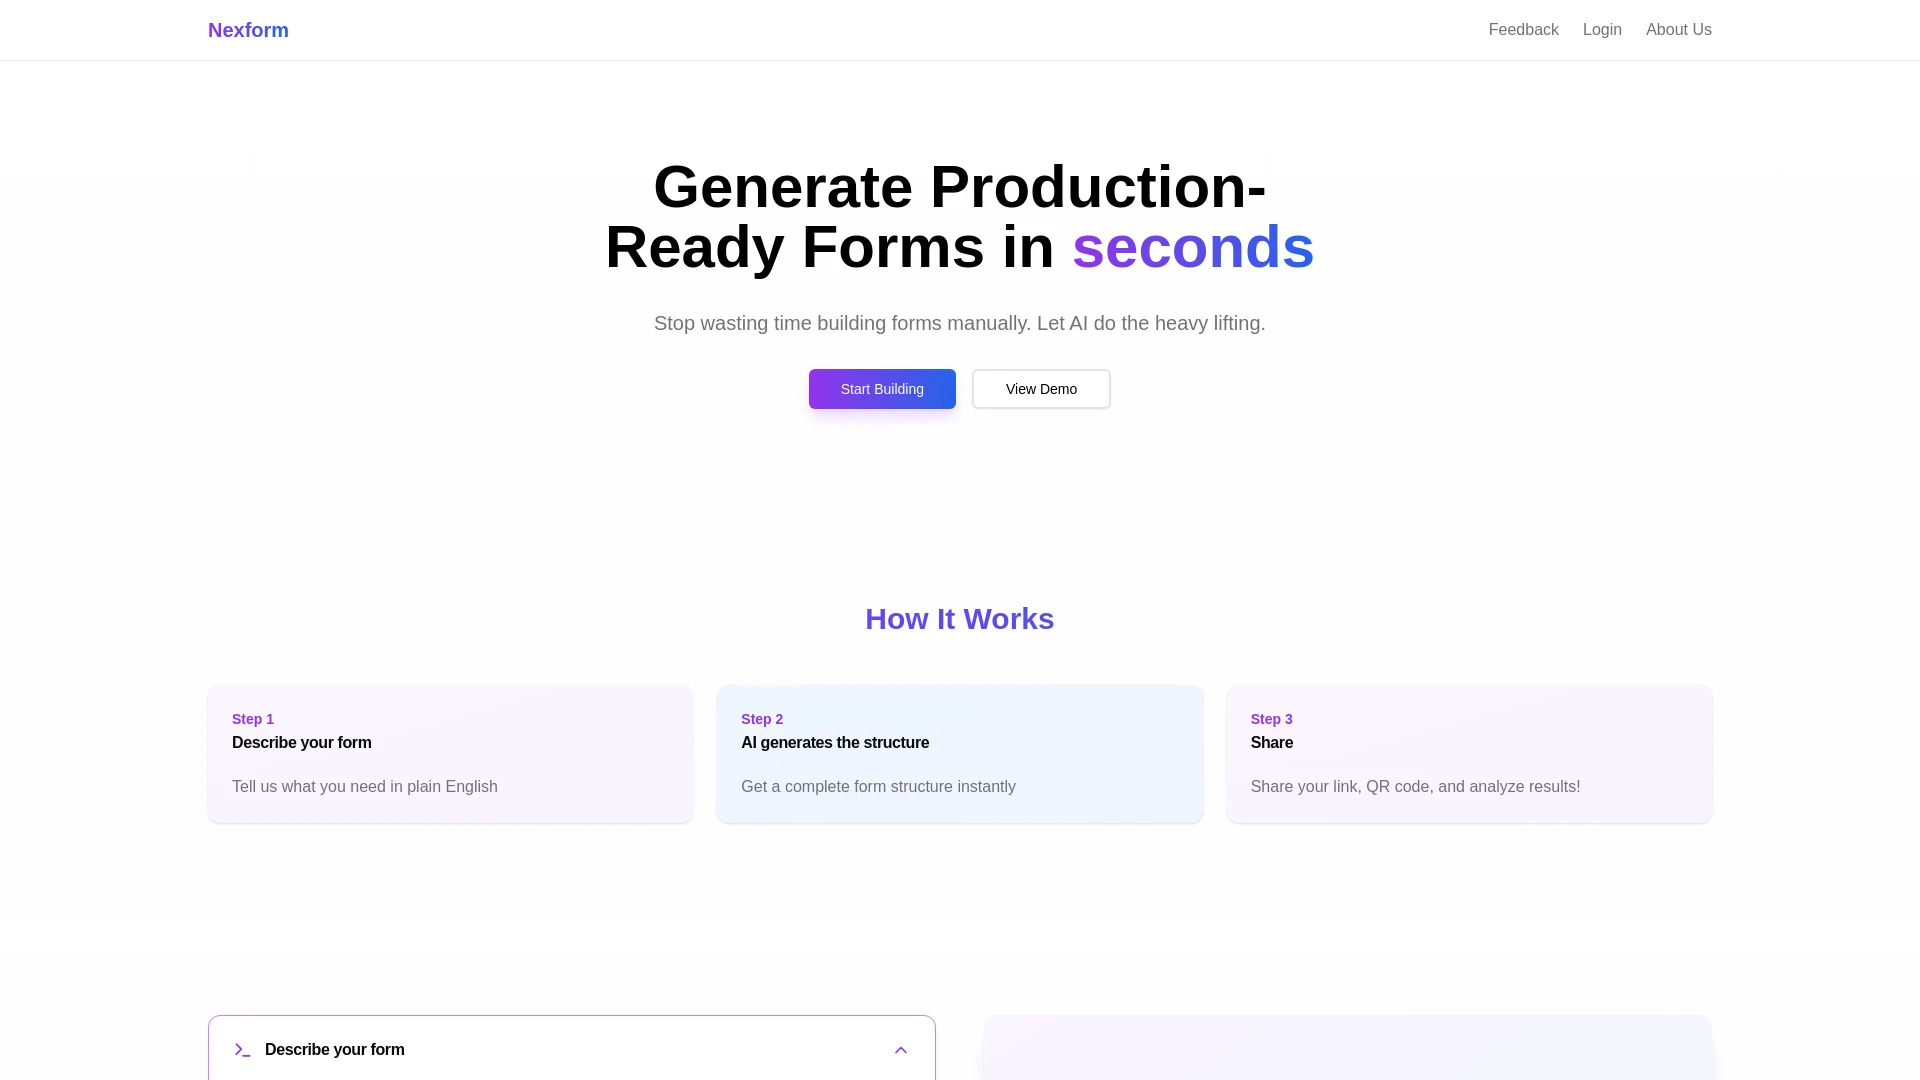Screen dimensions: 1920x1080
Task: Click the Share your link description text
Action: (1415, 786)
